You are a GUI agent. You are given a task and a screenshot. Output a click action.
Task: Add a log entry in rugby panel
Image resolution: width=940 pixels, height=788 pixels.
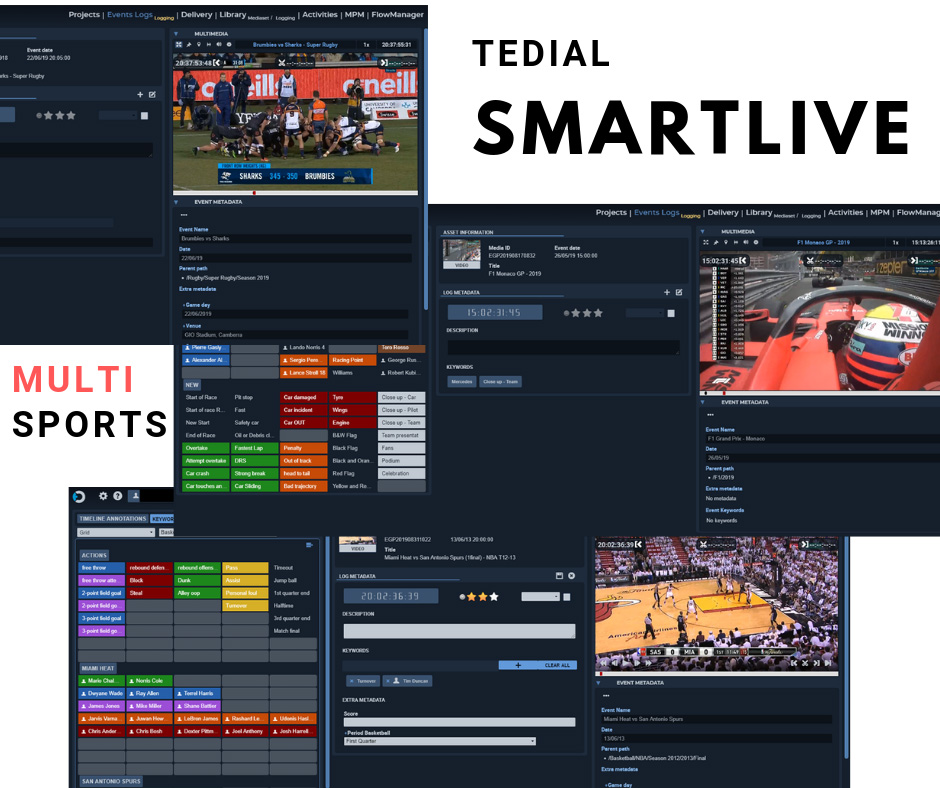coord(140,94)
